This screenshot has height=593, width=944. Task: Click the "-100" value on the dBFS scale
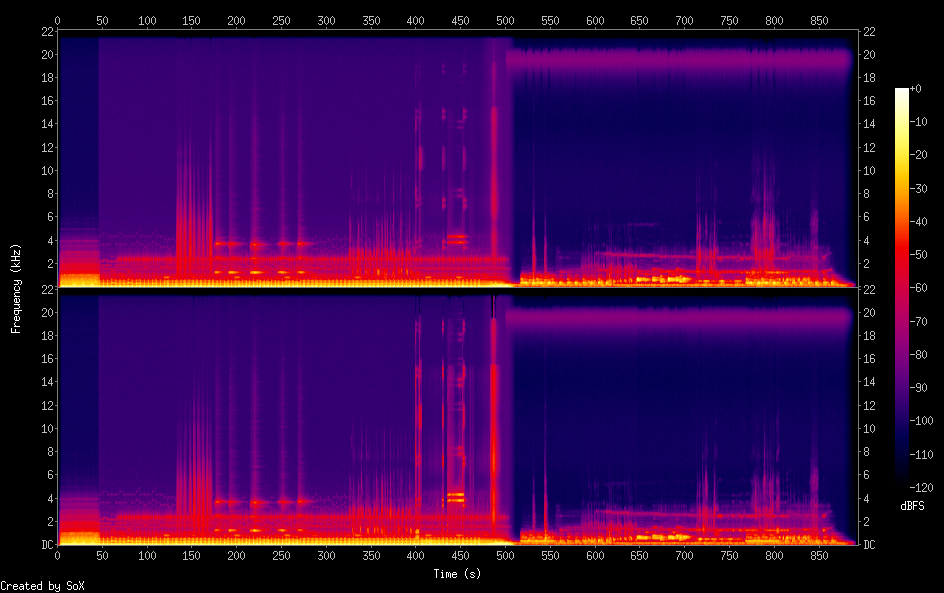pyautogui.click(x=921, y=421)
